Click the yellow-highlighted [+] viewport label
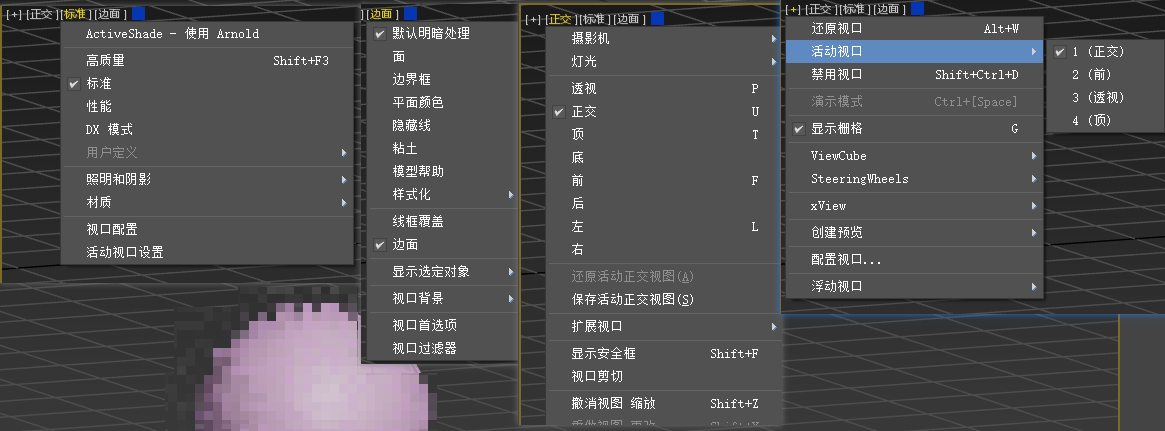Image resolution: width=1165 pixels, height=431 pixels. (x=794, y=9)
